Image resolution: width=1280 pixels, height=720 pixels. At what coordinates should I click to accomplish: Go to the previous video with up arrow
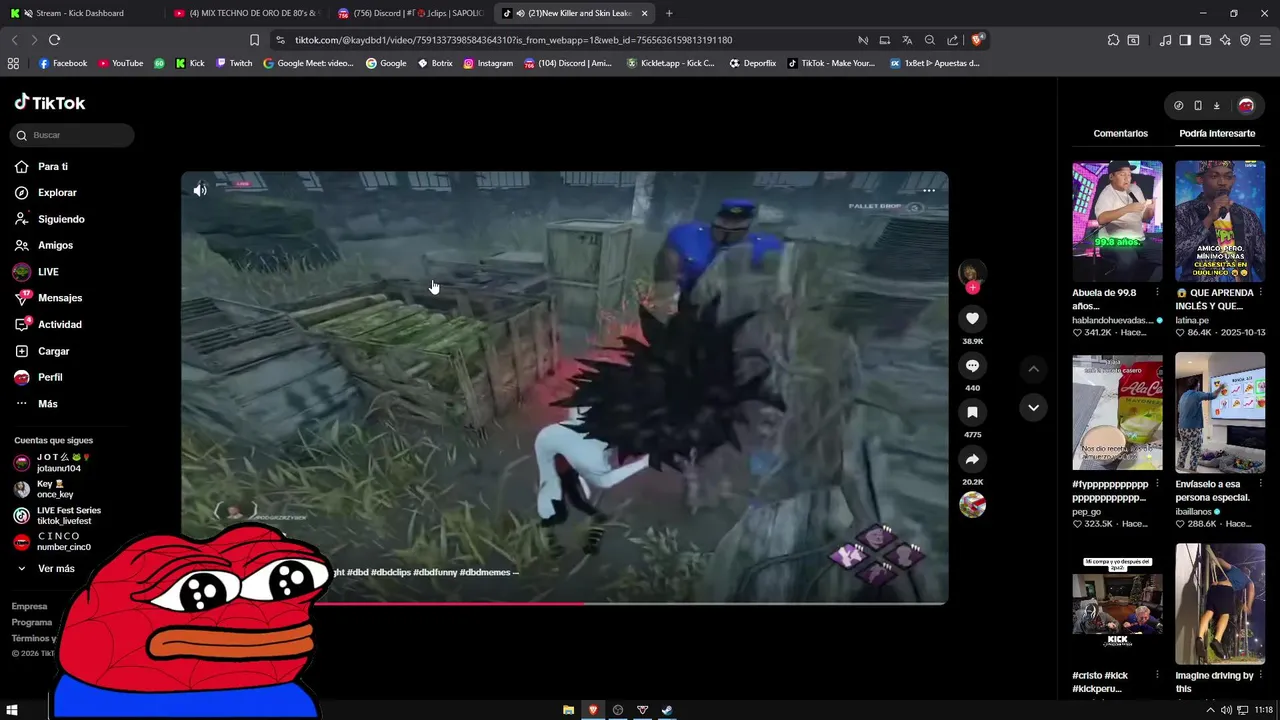[x=1033, y=369]
